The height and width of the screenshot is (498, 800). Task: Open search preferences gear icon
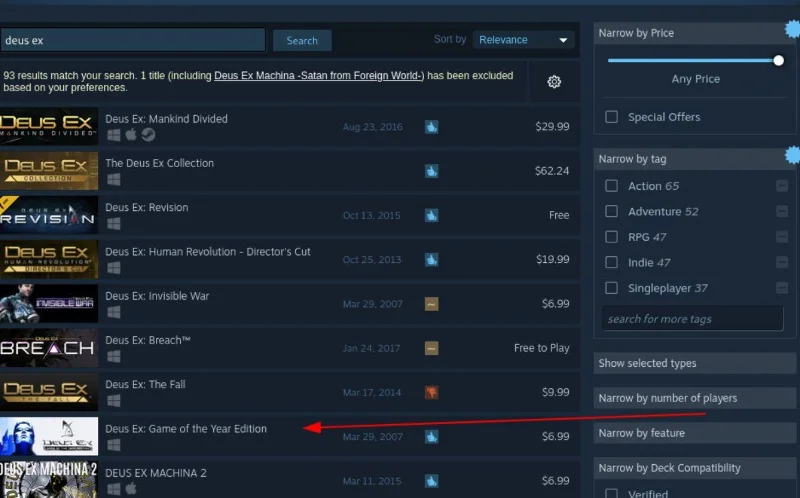pyautogui.click(x=554, y=82)
